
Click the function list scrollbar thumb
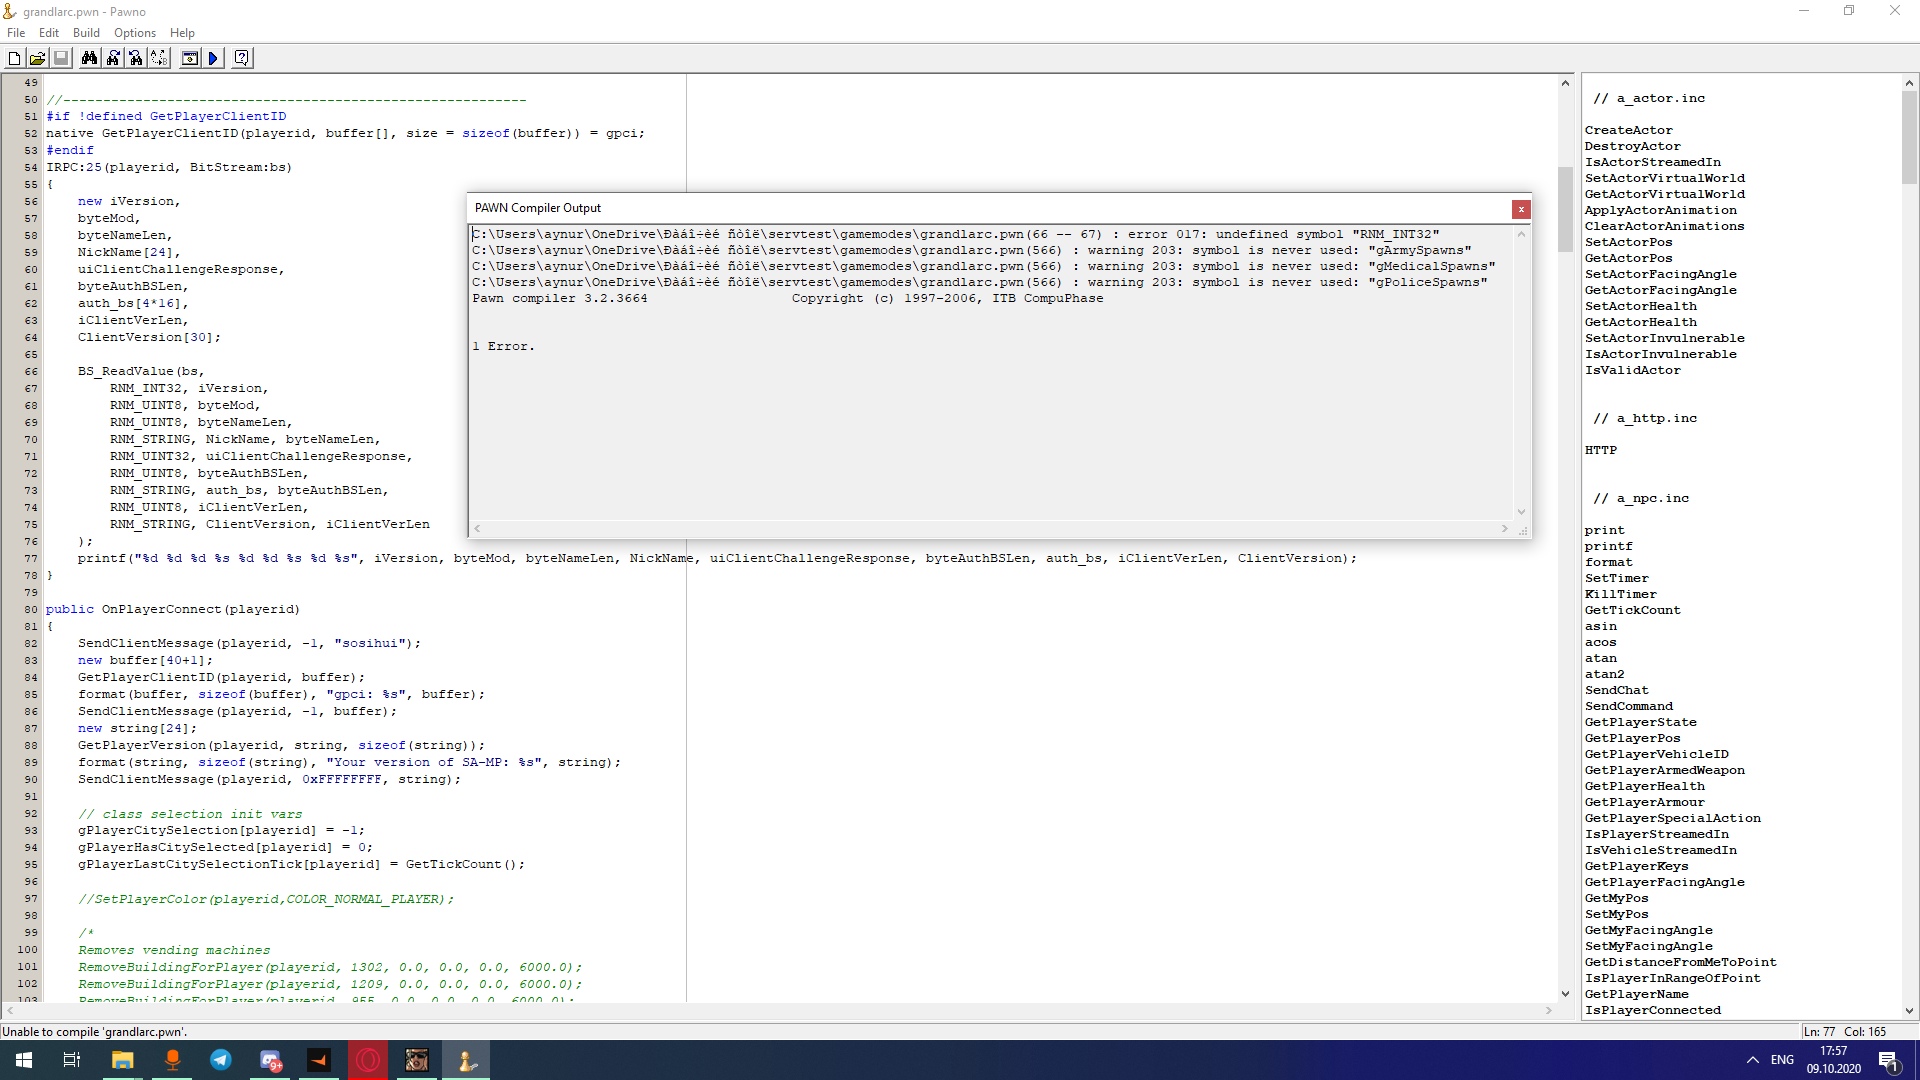(x=1908, y=138)
